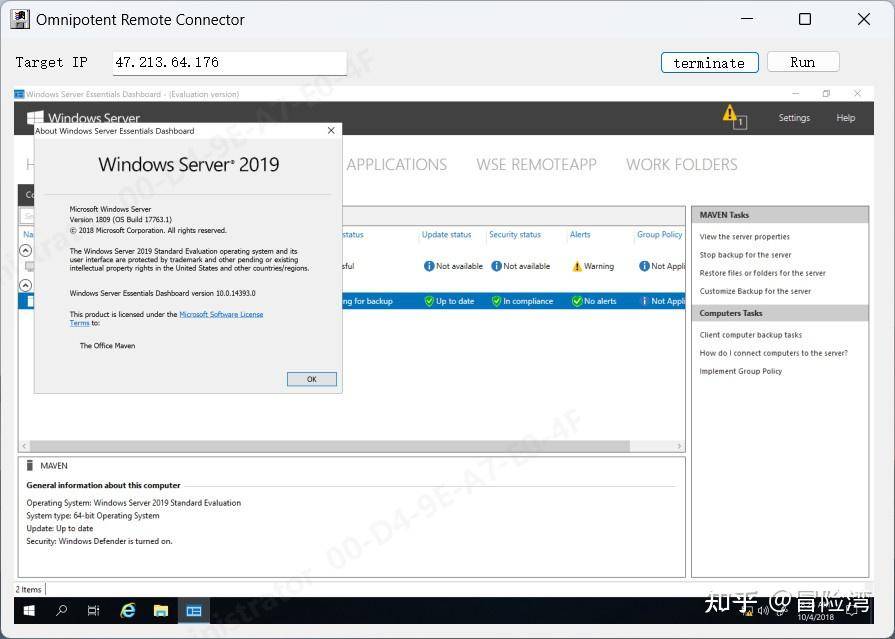
Task: Select the Dashboard app icon in taskbar
Action: [x=194, y=610]
